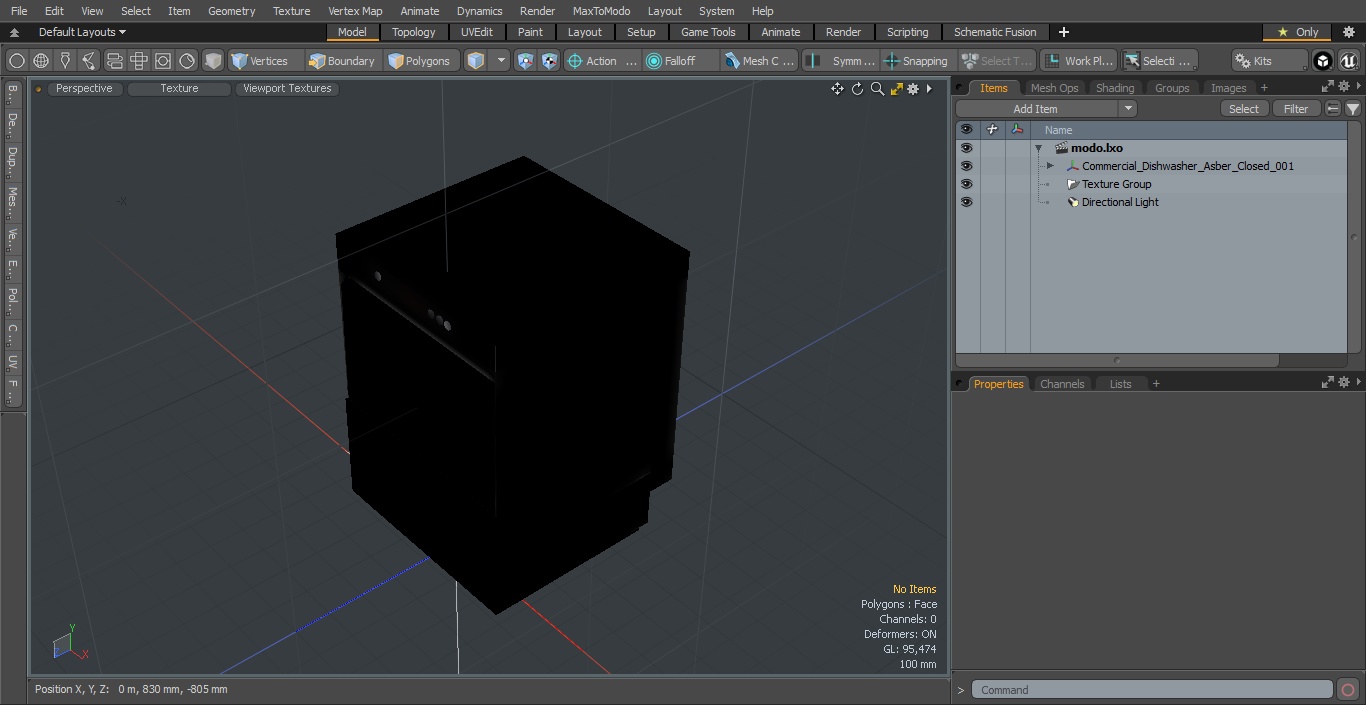
Task: Collapse the modo.lxo scene tree
Action: point(1039,148)
